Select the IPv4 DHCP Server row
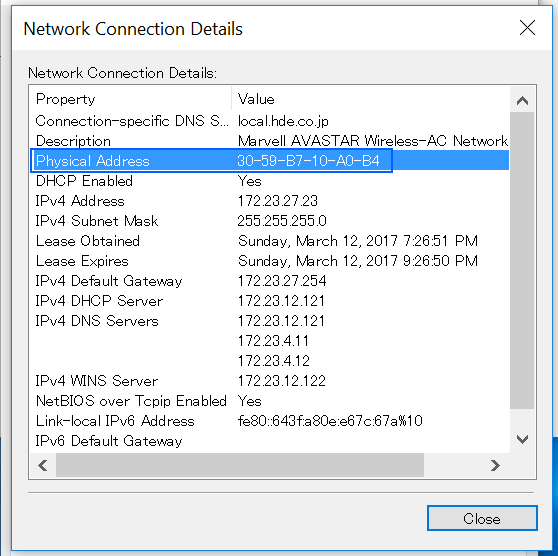558x556 pixels. (x=270, y=301)
